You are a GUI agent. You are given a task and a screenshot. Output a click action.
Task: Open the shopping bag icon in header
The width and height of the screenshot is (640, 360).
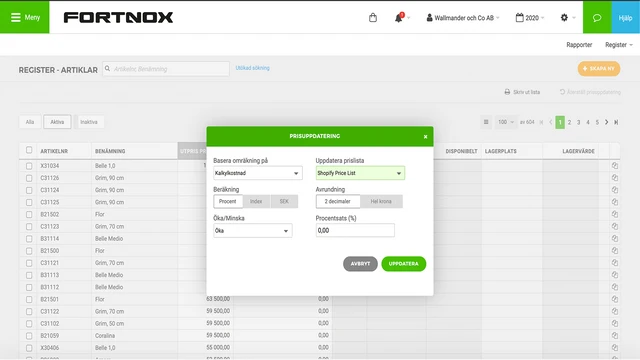tap(373, 18)
